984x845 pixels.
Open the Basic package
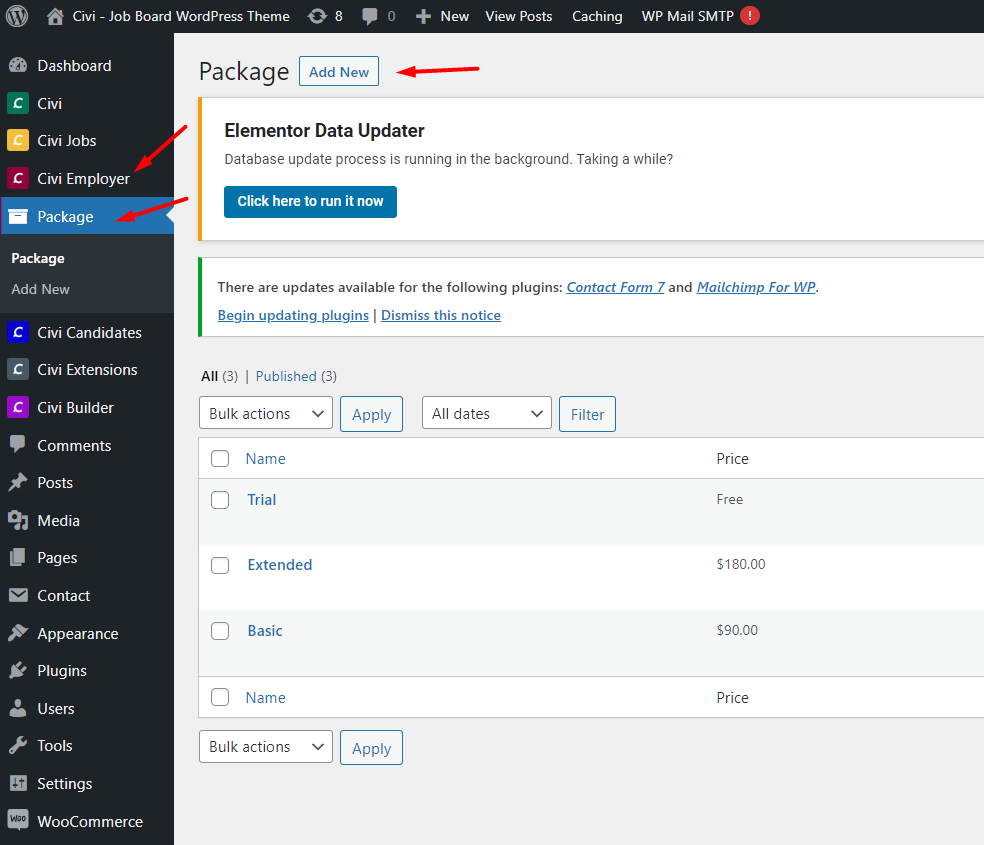265,630
